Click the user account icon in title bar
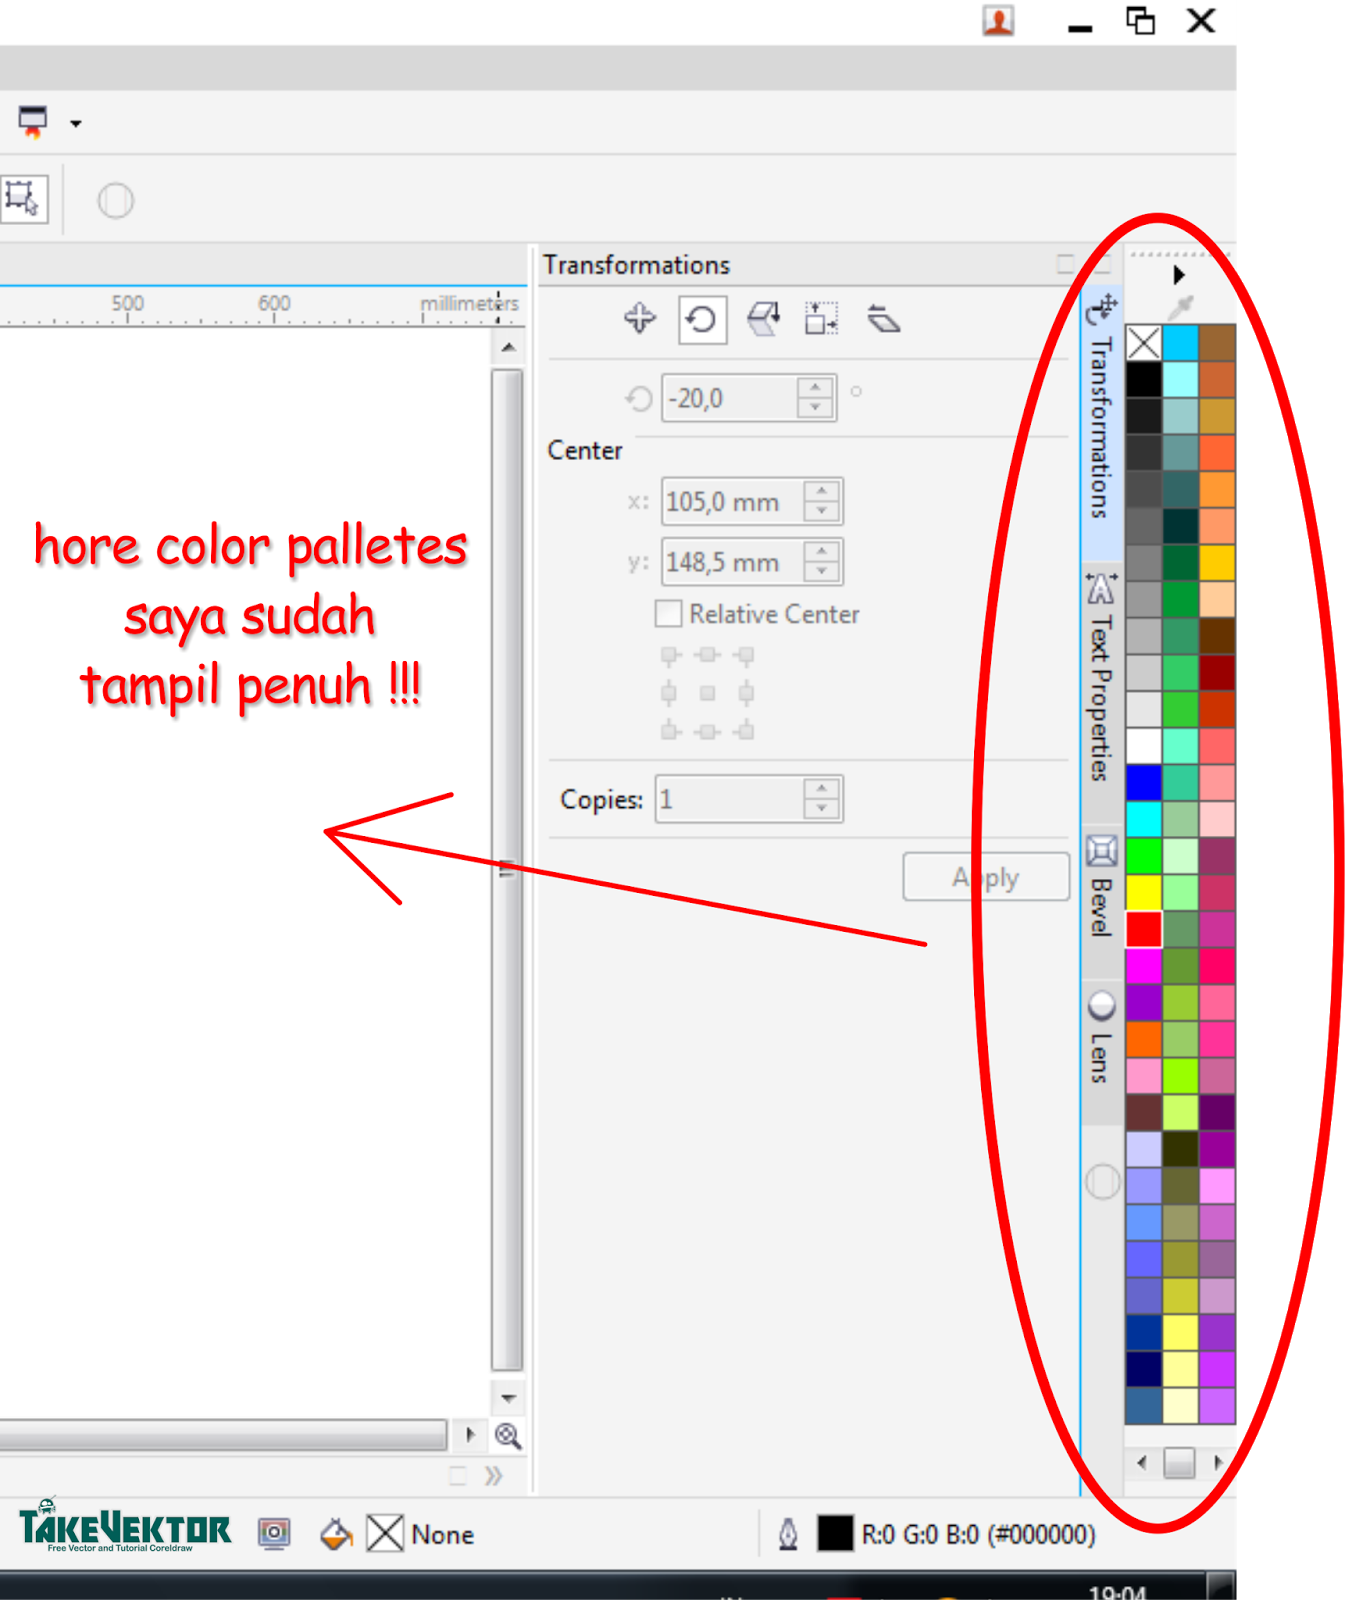This screenshot has height=1600, width=1345. coord(998,20)
